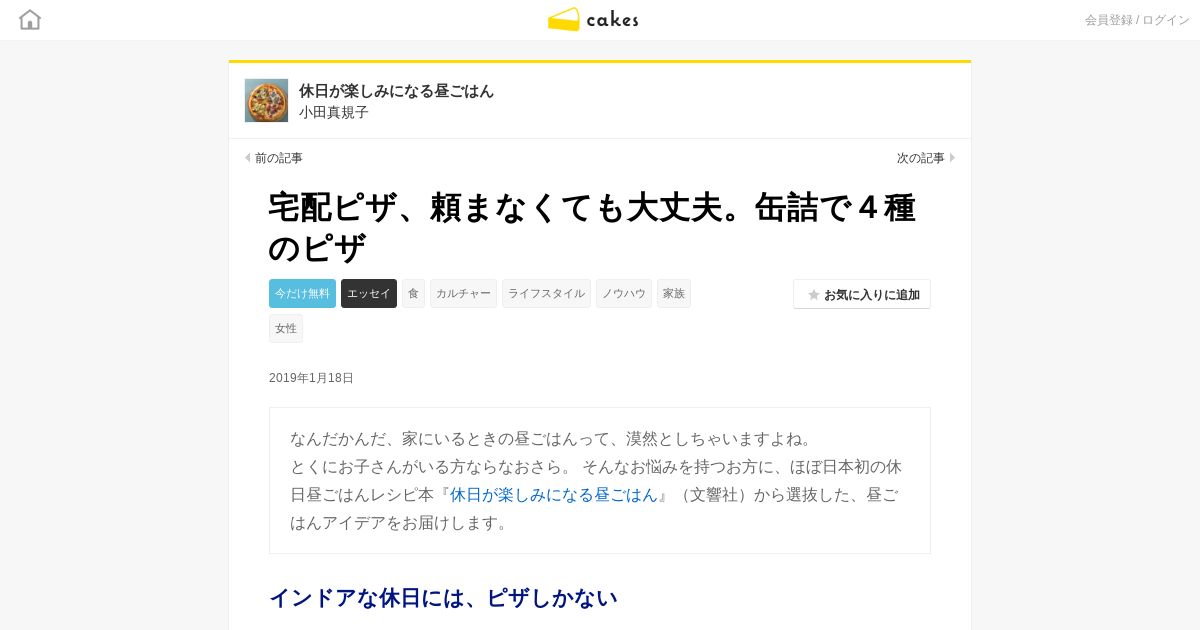Screen dimensions: 1200x630
Task: Open 会員登録 / ログイン link
Action: coord(1137,20)
